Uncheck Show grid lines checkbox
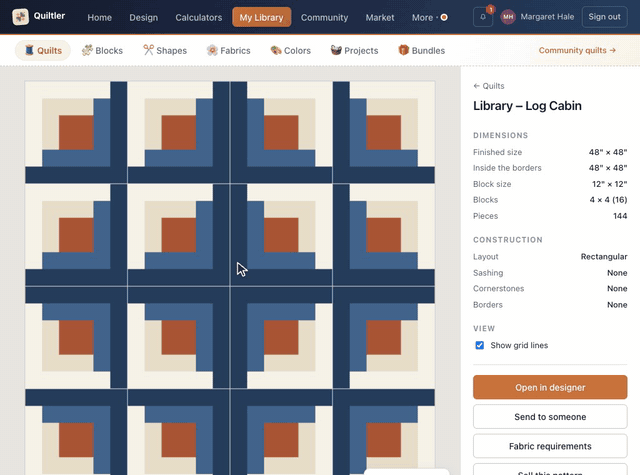The height and width of the screenshot is (475, 640). [x=480, y=345]
